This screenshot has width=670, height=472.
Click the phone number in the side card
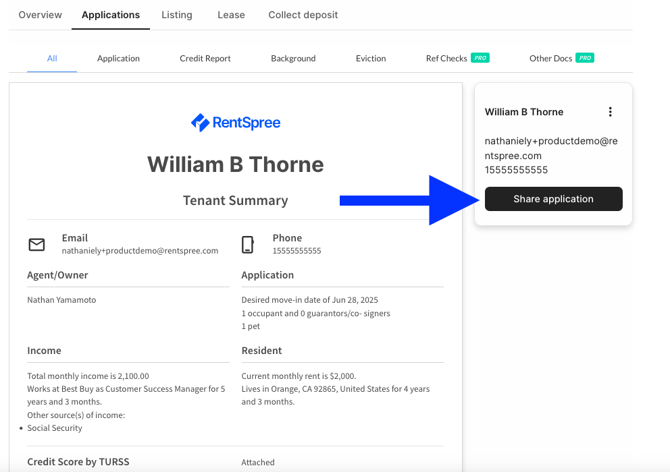coord(516,170)
